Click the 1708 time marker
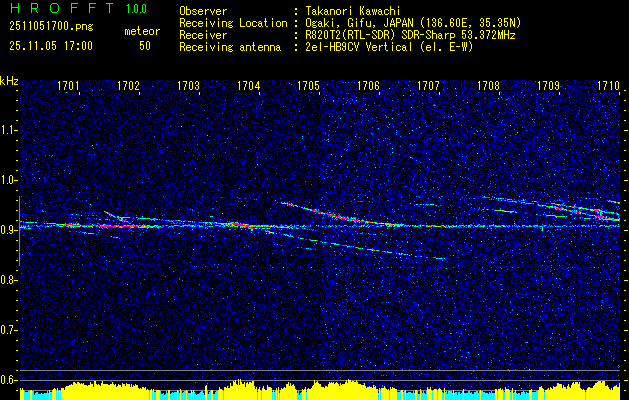This screenshot has height=400, width=629. (489, 86)
